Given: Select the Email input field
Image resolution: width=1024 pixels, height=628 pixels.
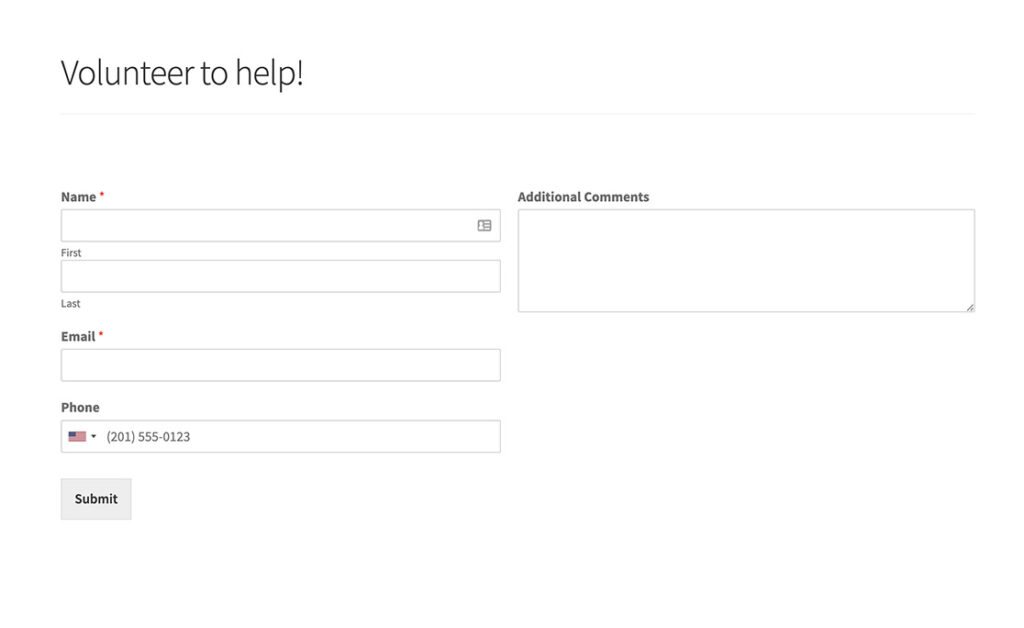Looking at the screenshot, I should [280, 365].
